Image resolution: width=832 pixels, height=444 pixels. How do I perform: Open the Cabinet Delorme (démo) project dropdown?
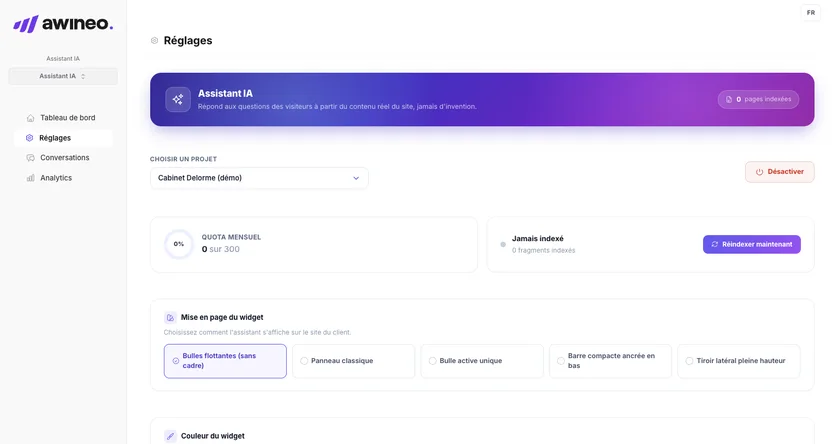tap(259, 178)
